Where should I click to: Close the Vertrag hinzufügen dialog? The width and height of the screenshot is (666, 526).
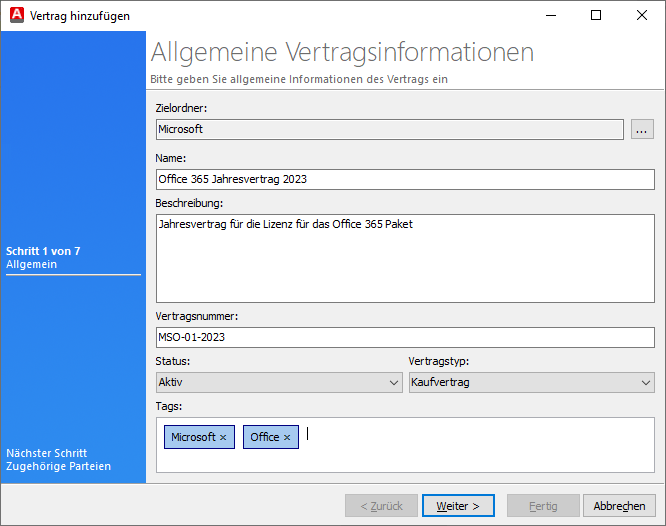point(642,15)
